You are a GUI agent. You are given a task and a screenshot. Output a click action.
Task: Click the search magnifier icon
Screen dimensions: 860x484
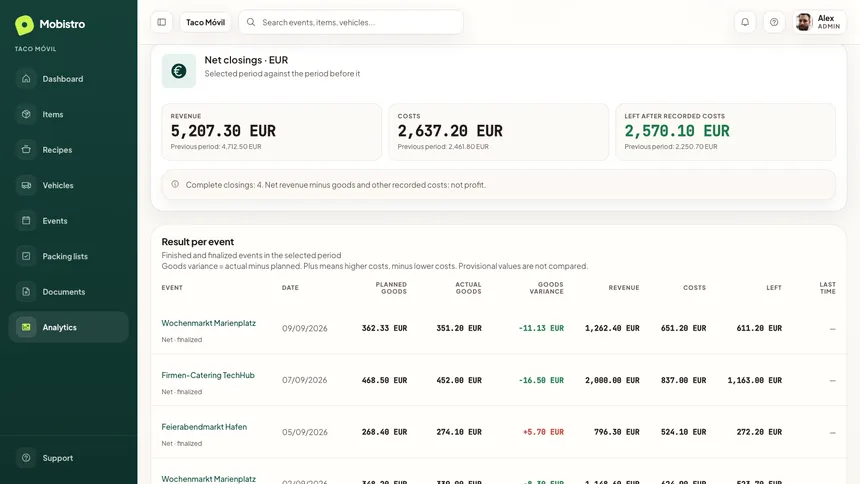coord(251,22)
